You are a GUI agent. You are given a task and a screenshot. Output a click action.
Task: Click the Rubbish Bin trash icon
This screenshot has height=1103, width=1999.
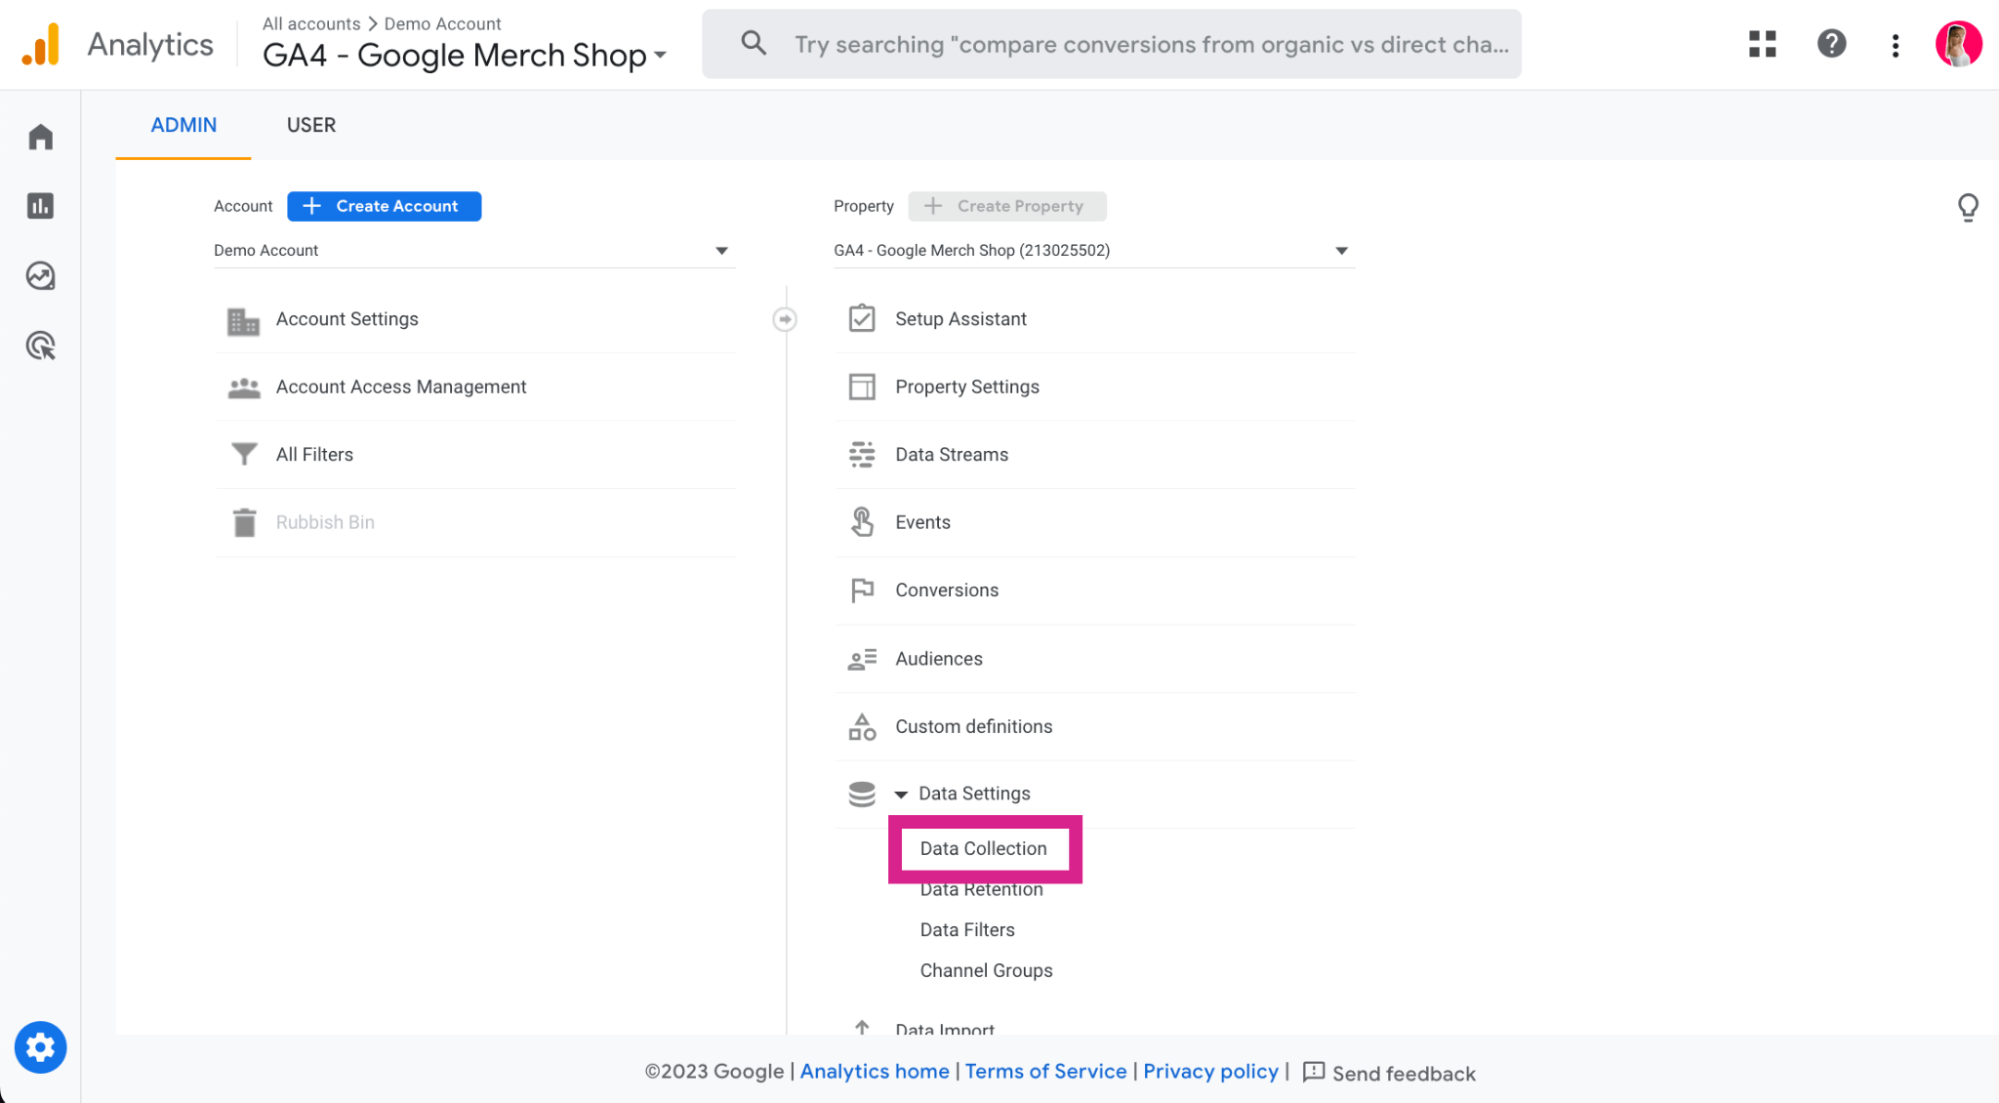click(244, 522)
